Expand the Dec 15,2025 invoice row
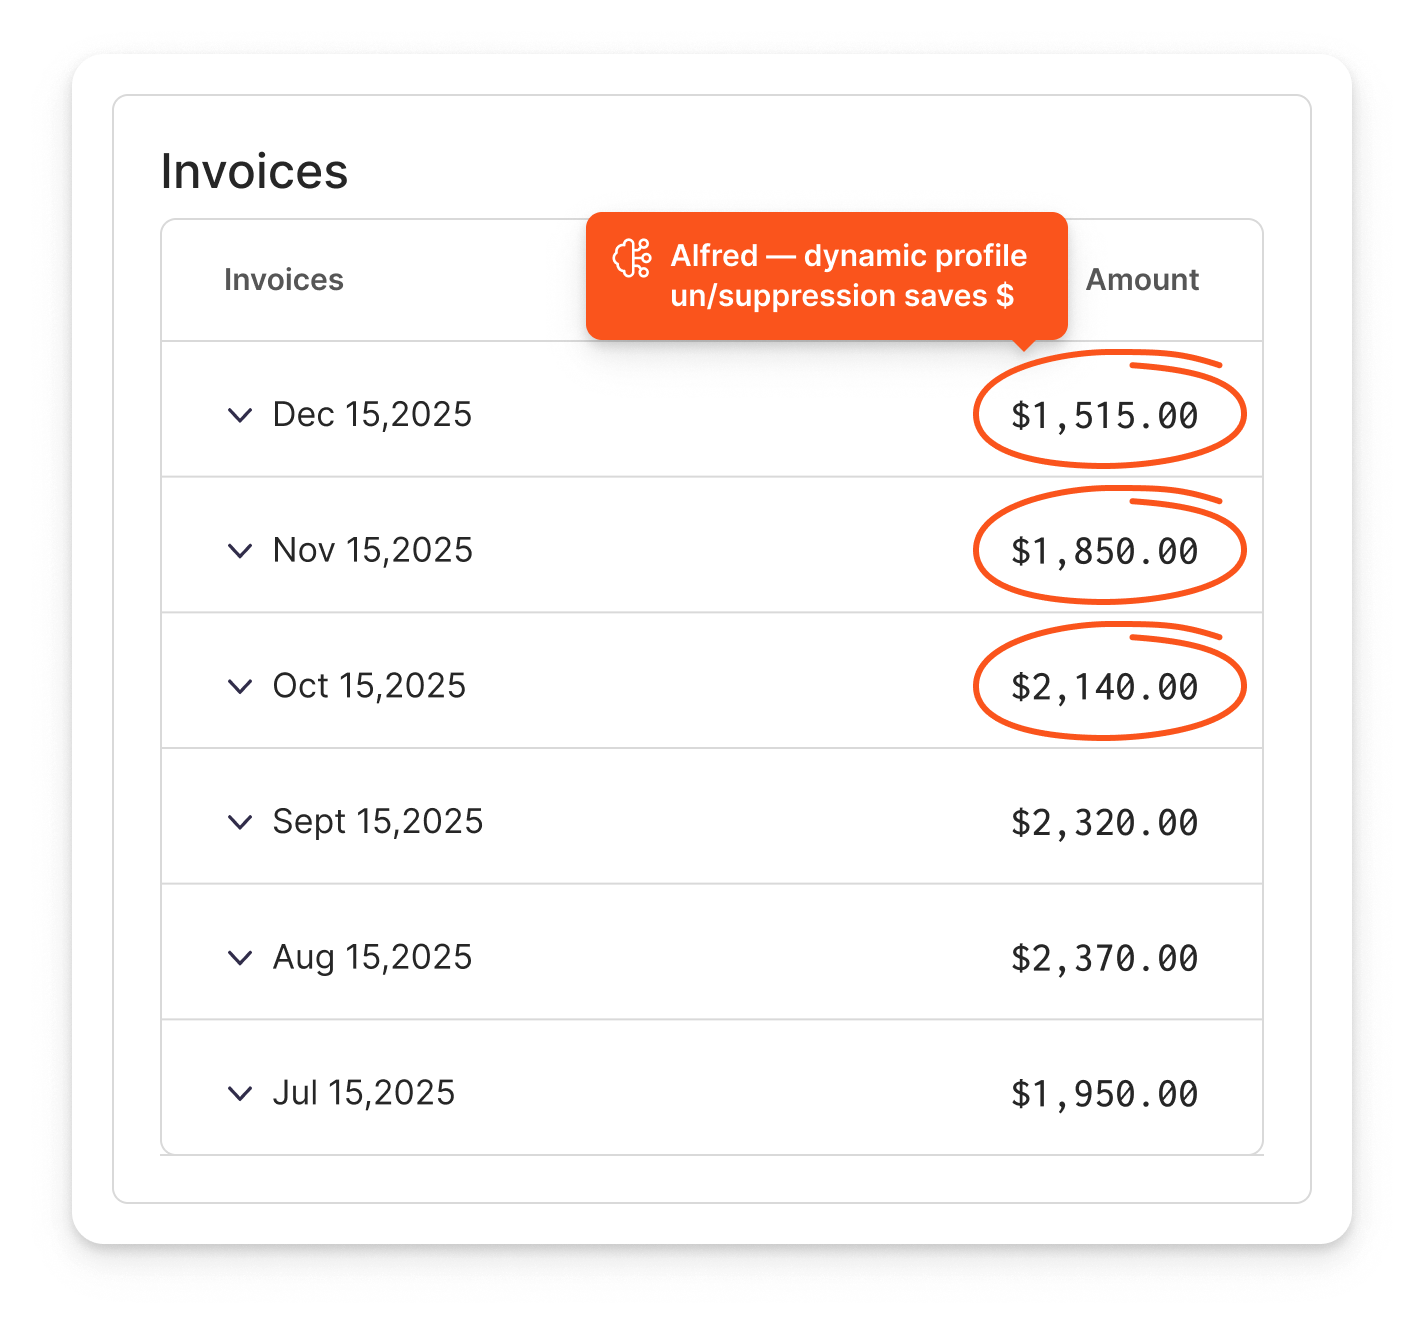Image resolution: width=1424 pixels, height=1334 pixels. pyautogui.click(x=240, y=415)
